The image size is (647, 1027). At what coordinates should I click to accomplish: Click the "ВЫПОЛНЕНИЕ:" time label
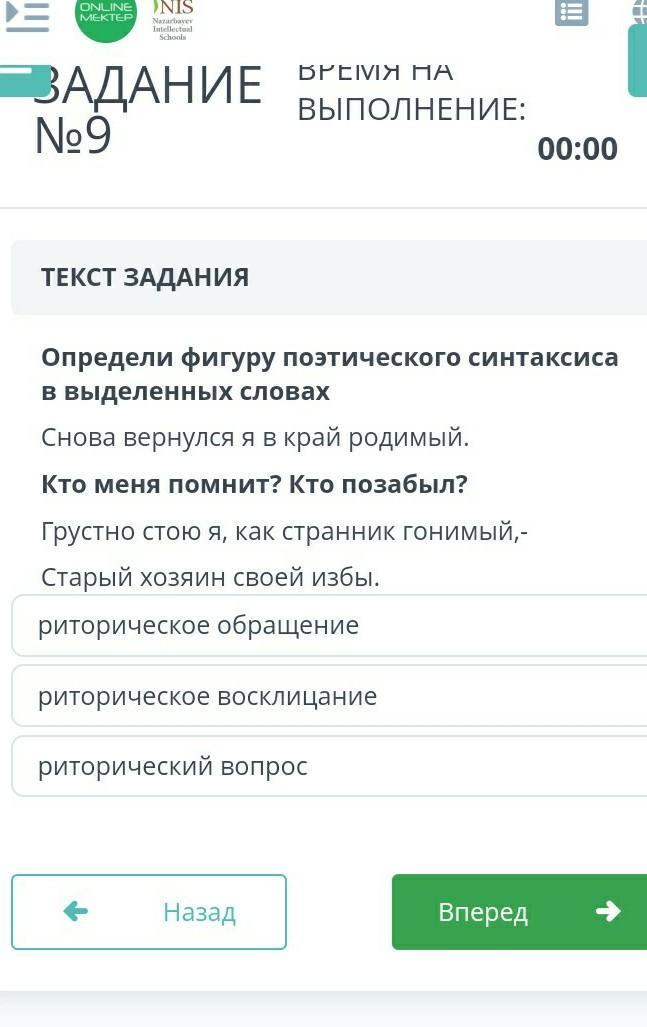click(x=411, y=110)
